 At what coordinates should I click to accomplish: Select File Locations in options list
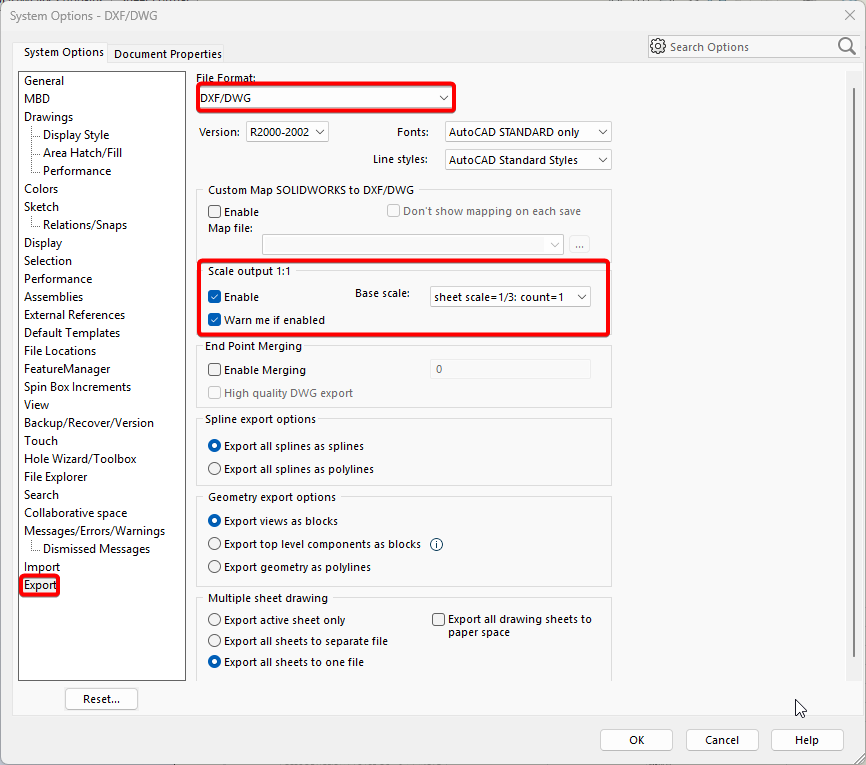60,351
